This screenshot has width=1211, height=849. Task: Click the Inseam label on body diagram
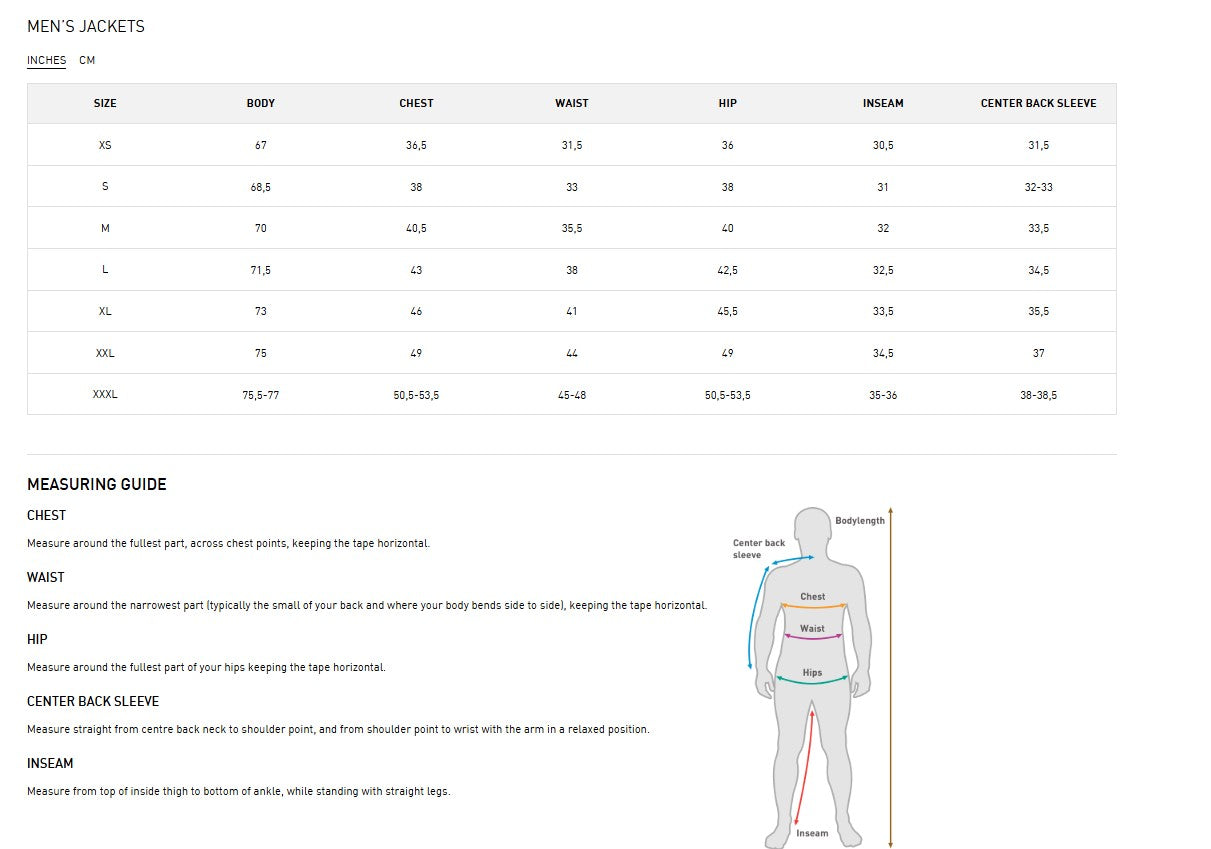(x=812, y=833)
